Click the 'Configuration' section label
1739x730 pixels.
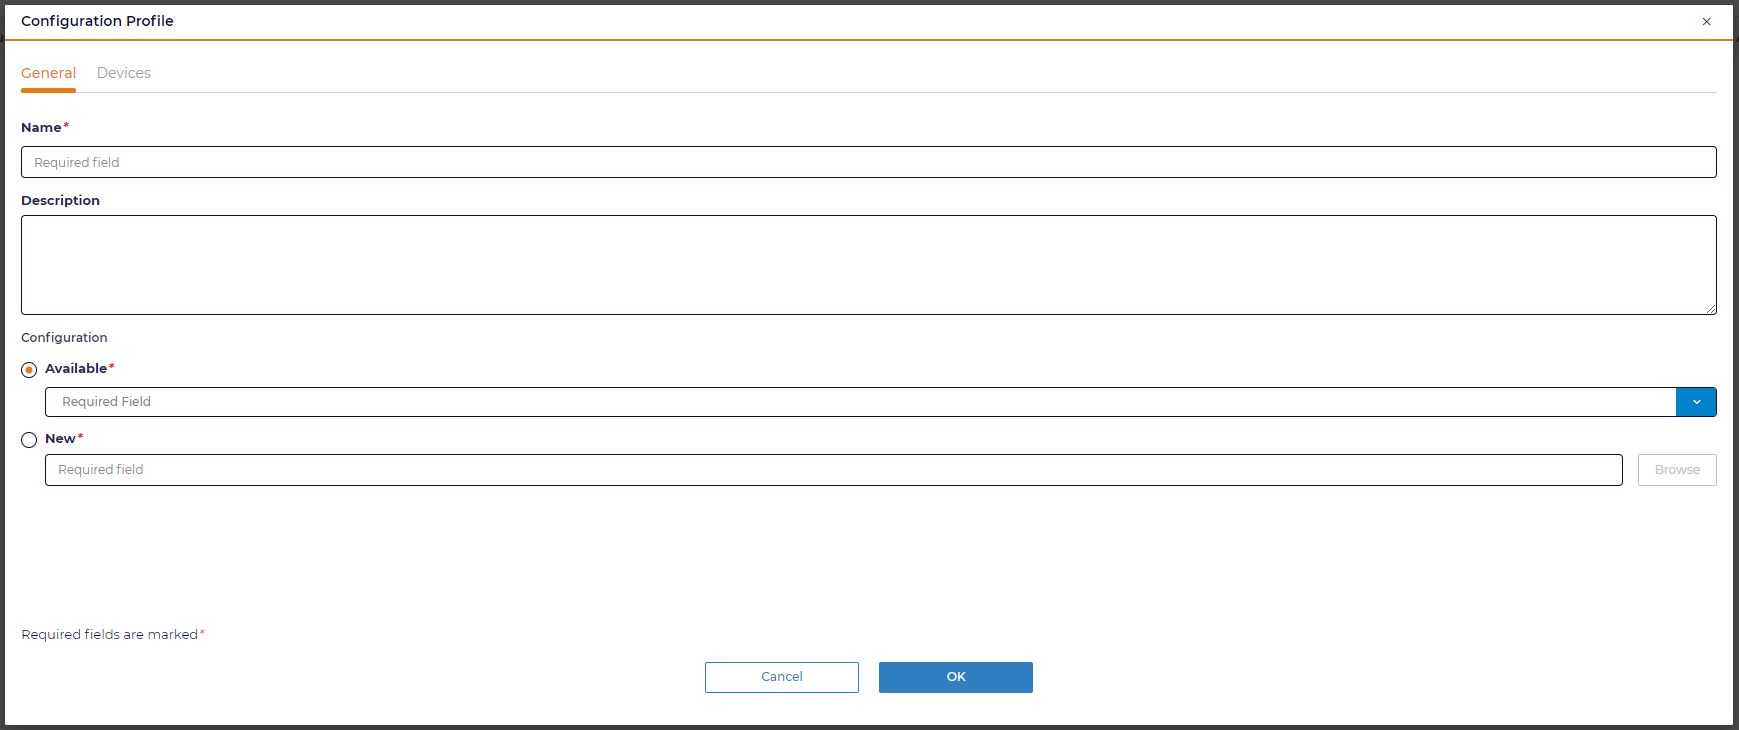(x=64, y=338)
